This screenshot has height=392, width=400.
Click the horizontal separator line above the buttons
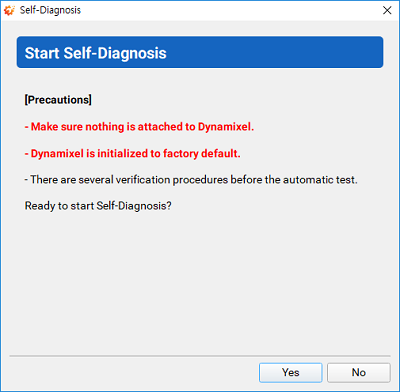pos(200,356)
